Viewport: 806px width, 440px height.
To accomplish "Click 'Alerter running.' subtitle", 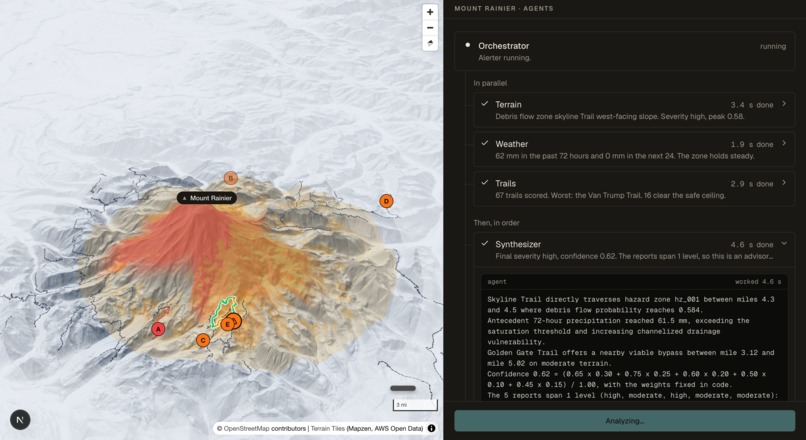I will point(504,58).
